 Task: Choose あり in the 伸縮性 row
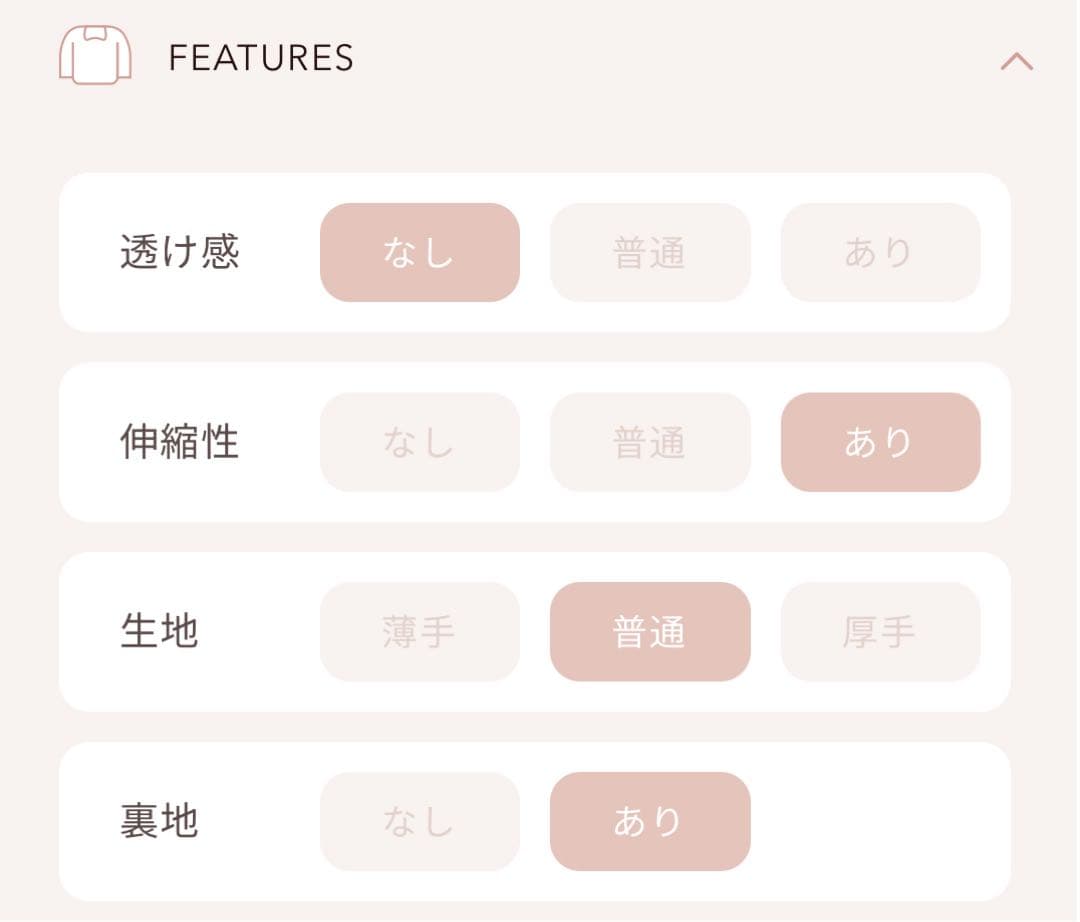(880, 442)
